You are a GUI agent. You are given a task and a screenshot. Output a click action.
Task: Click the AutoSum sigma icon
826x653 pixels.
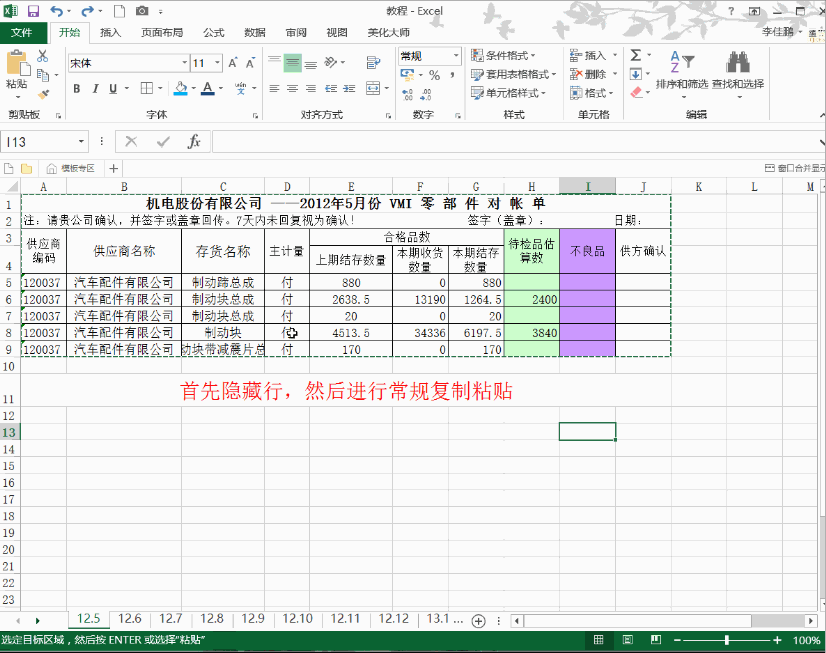click(x=636, y=56)
